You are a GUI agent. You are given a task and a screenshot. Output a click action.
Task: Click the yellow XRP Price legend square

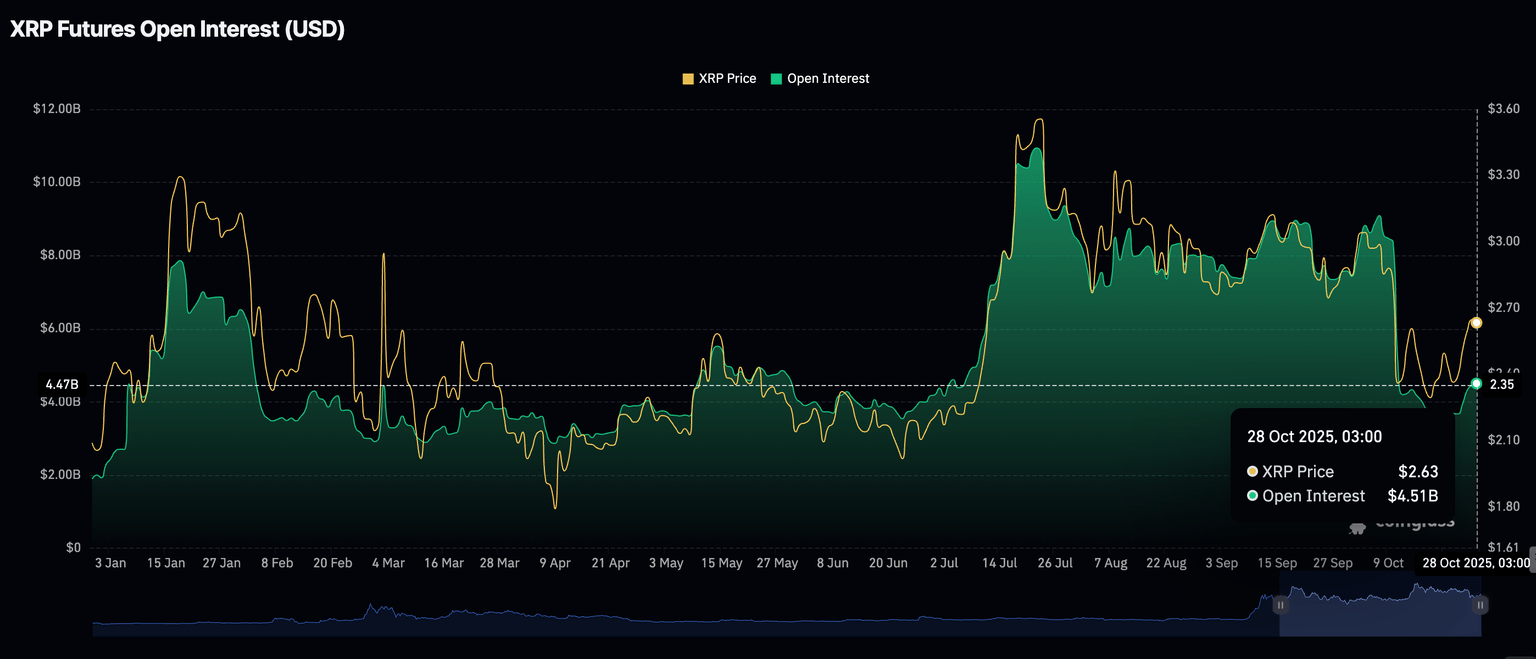(687, 79)
